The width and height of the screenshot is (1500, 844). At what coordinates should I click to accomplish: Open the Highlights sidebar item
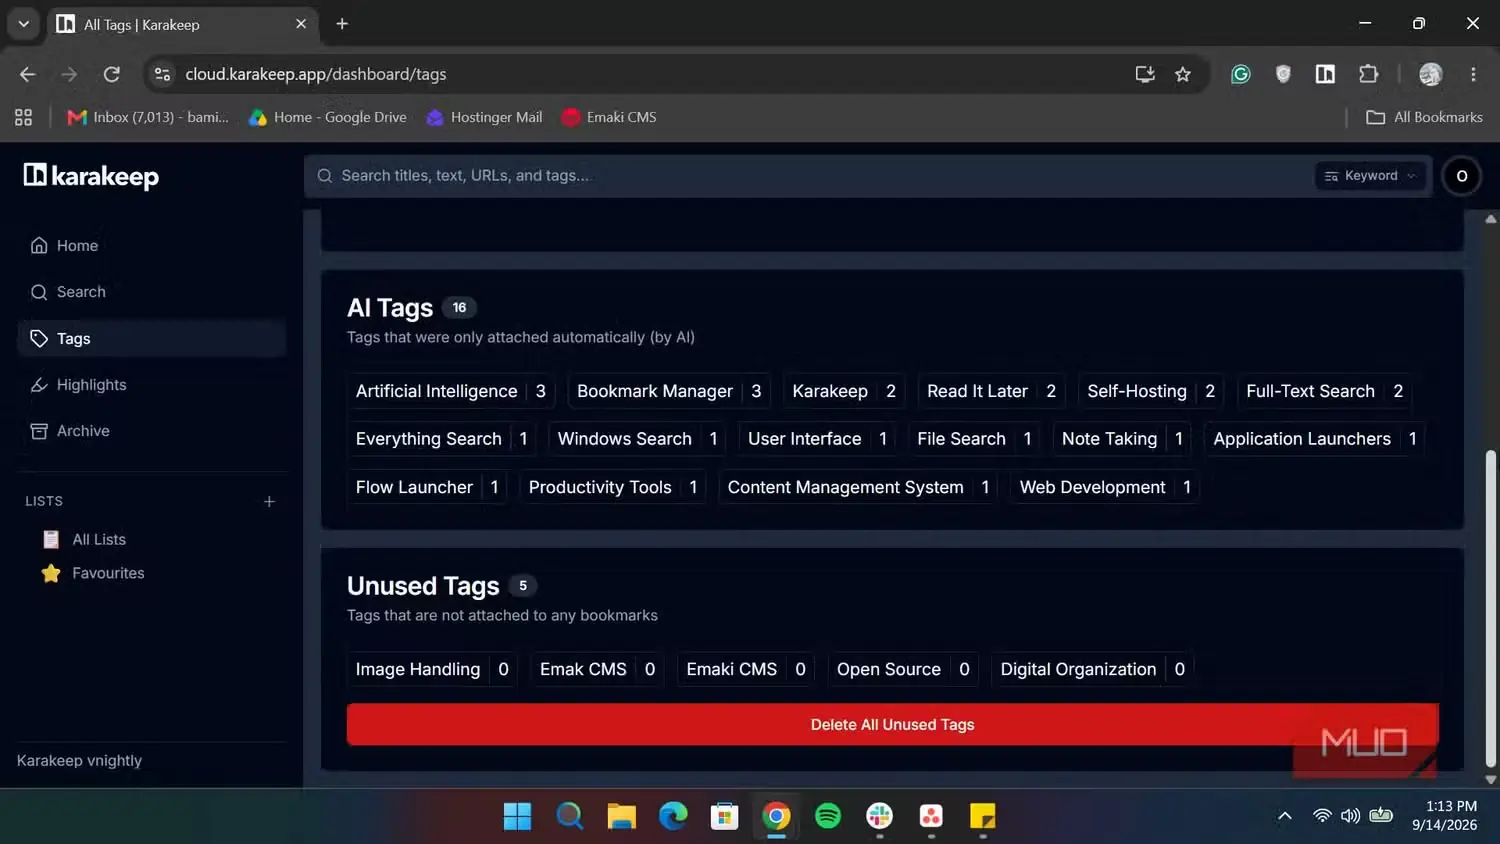(151, 385)
